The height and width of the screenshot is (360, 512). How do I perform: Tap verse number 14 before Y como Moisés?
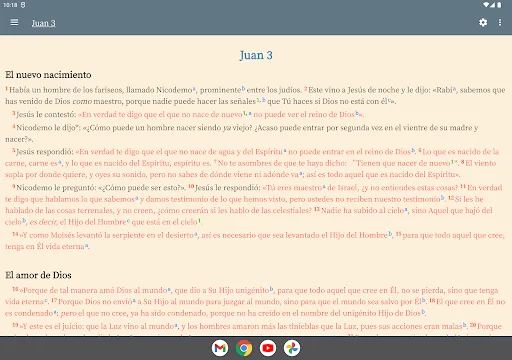point(15,234)
